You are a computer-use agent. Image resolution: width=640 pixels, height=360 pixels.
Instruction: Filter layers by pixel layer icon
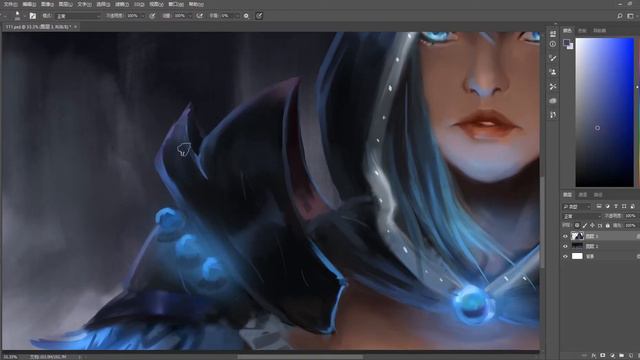(599, 206)
